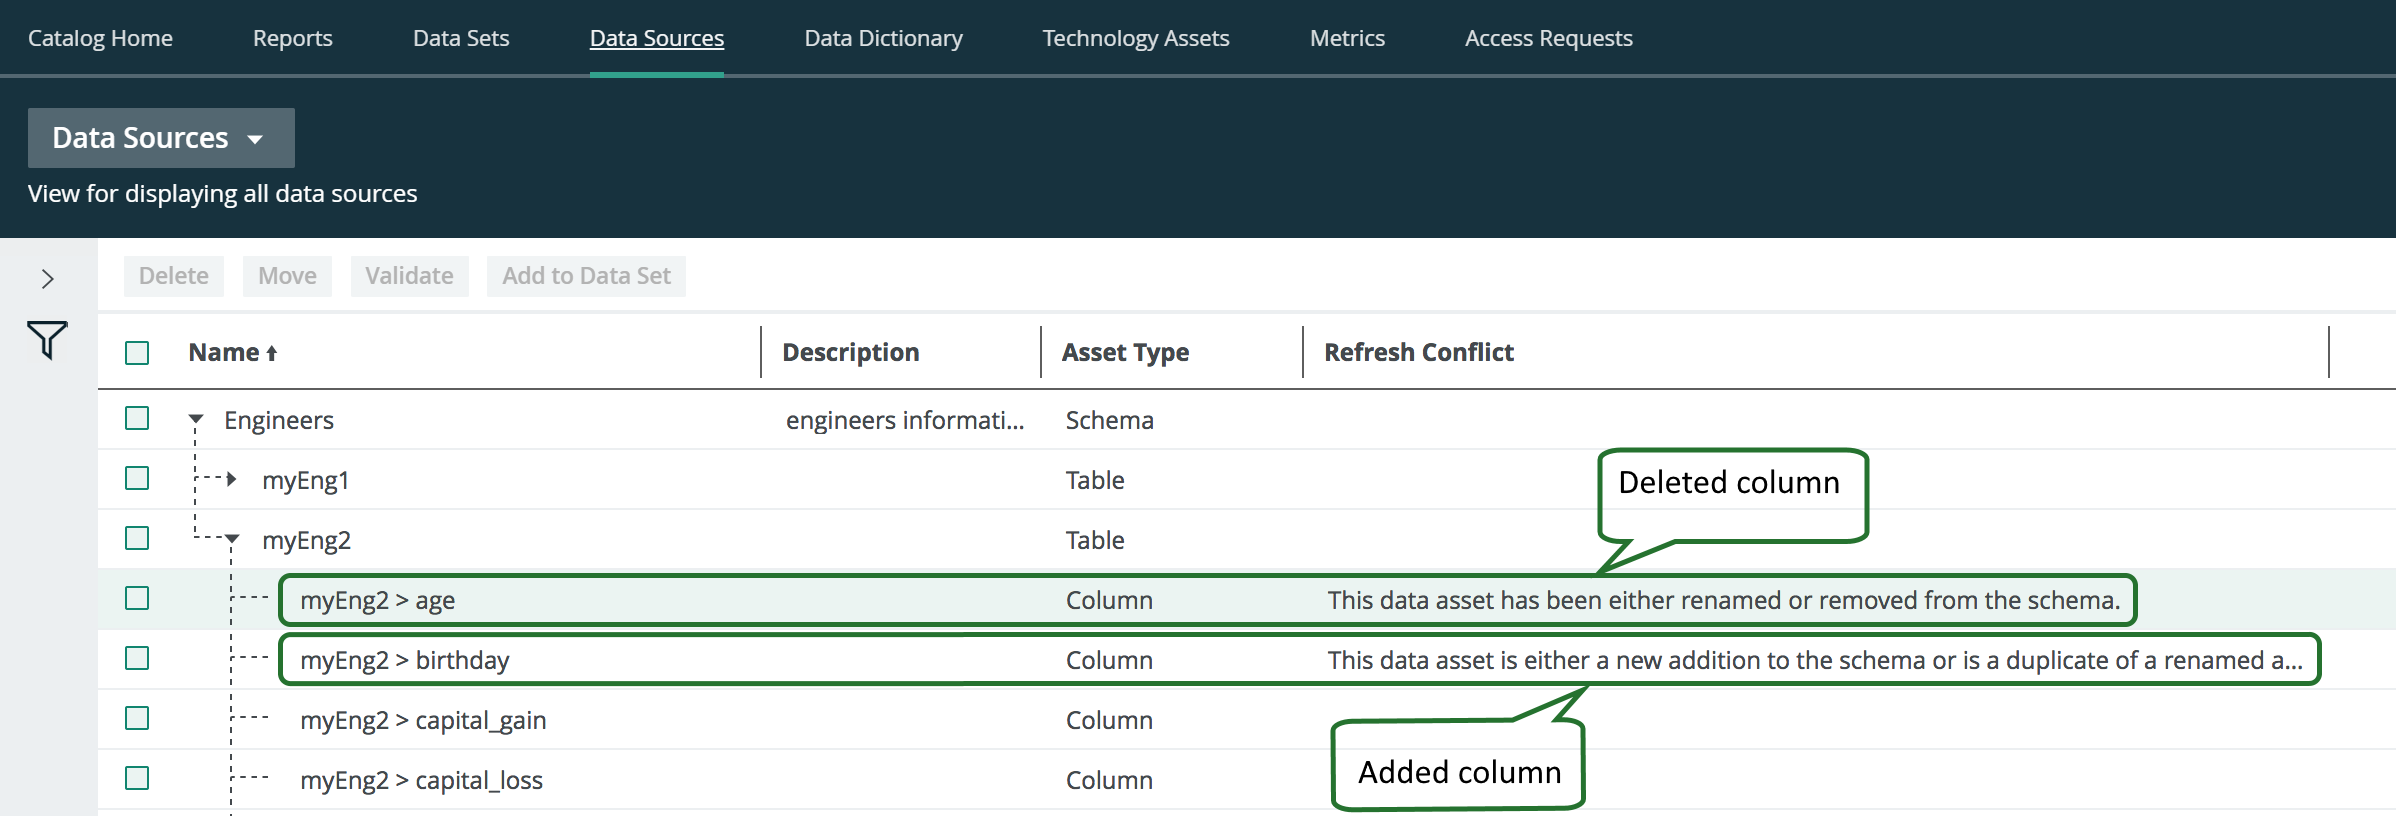This screenshot has height=816, width=2396.
Task: Toggle the select-all header checkbox
Action: (137, 353)
